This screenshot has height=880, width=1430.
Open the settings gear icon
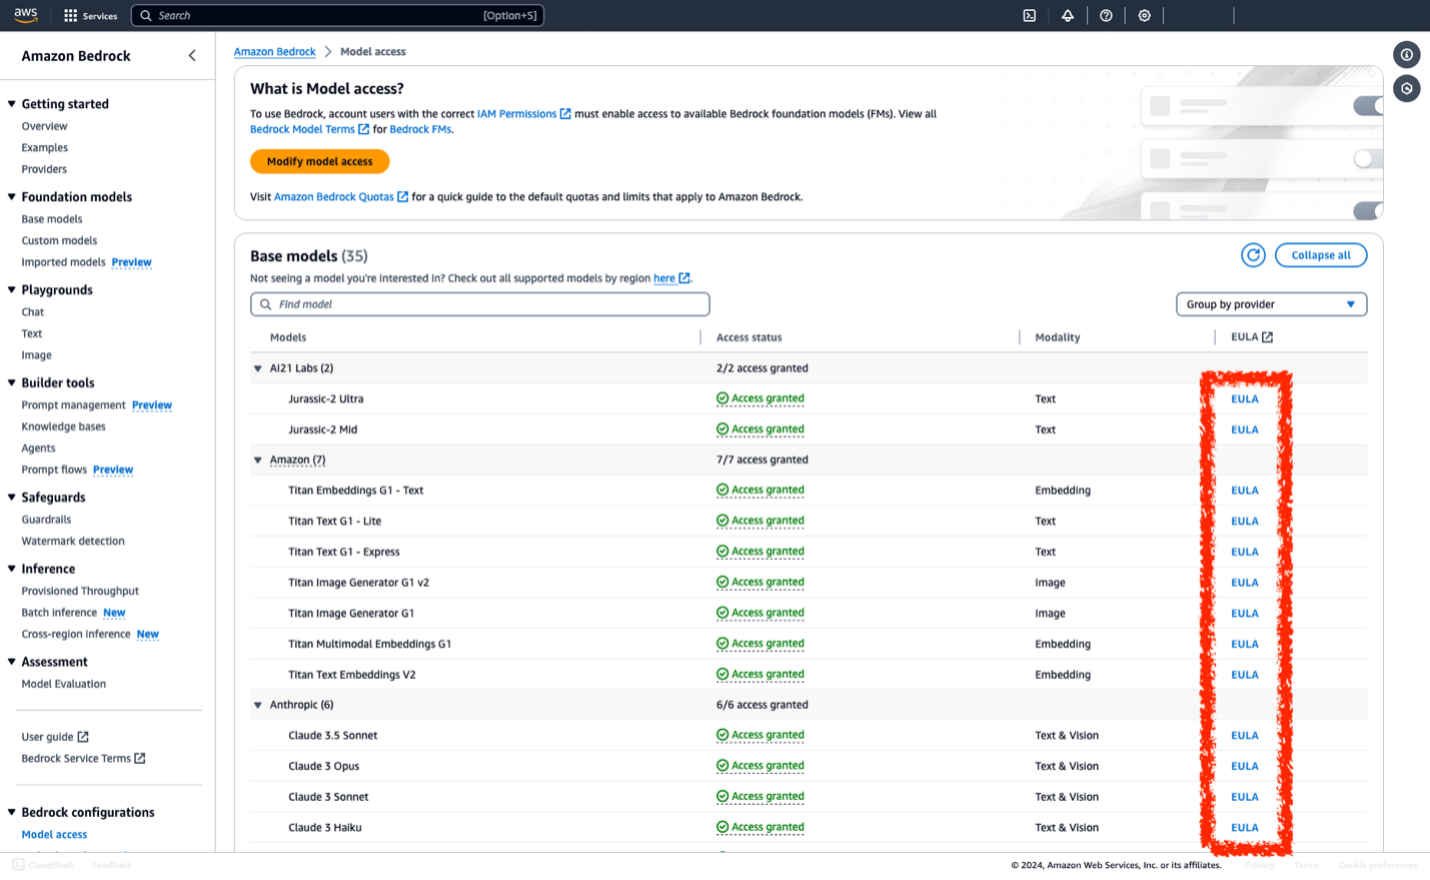(x=1144, y=15)
